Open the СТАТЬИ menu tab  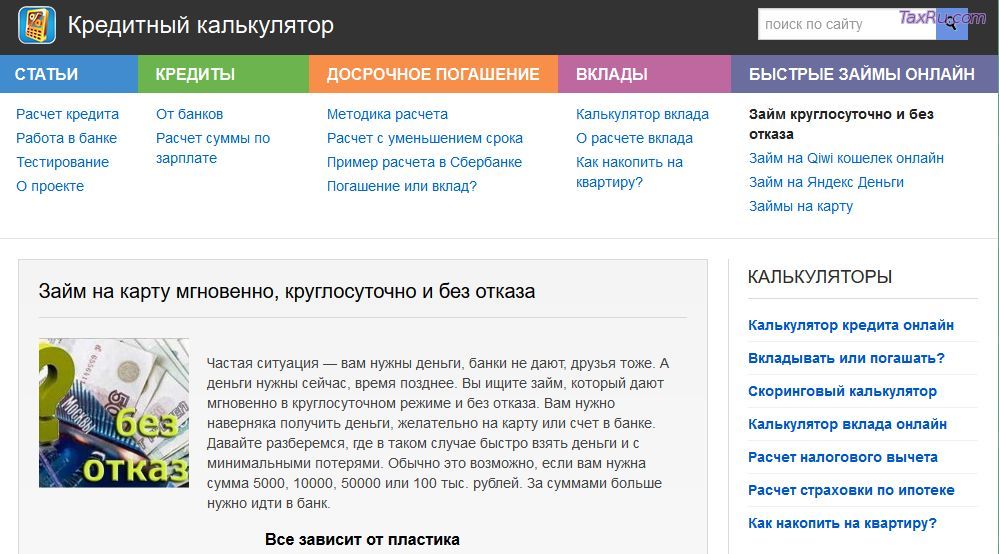(69, 74)
